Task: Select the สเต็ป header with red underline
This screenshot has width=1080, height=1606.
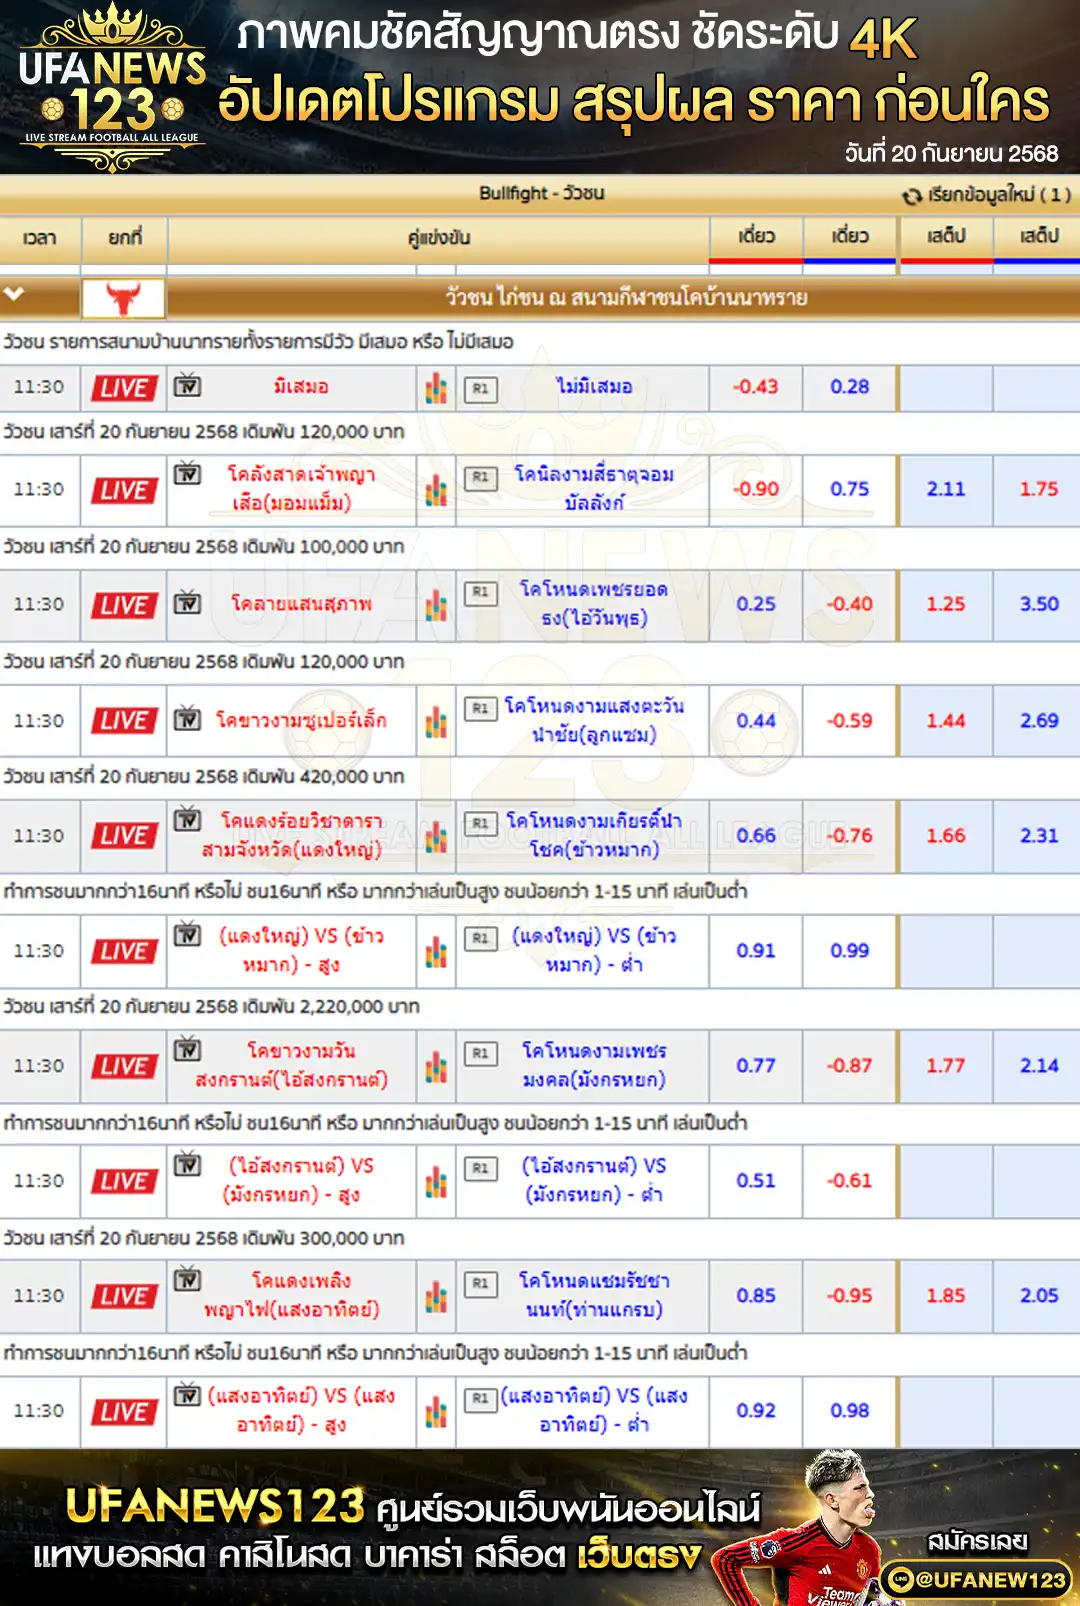Action: 946,237
